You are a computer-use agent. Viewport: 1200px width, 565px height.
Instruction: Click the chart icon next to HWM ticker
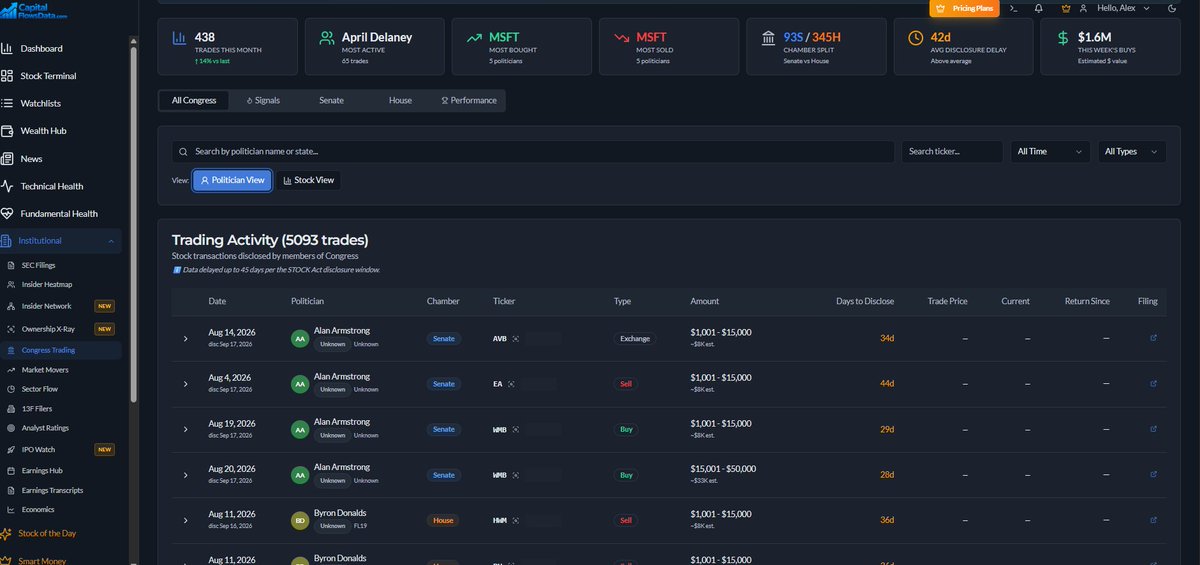[518, 521]
